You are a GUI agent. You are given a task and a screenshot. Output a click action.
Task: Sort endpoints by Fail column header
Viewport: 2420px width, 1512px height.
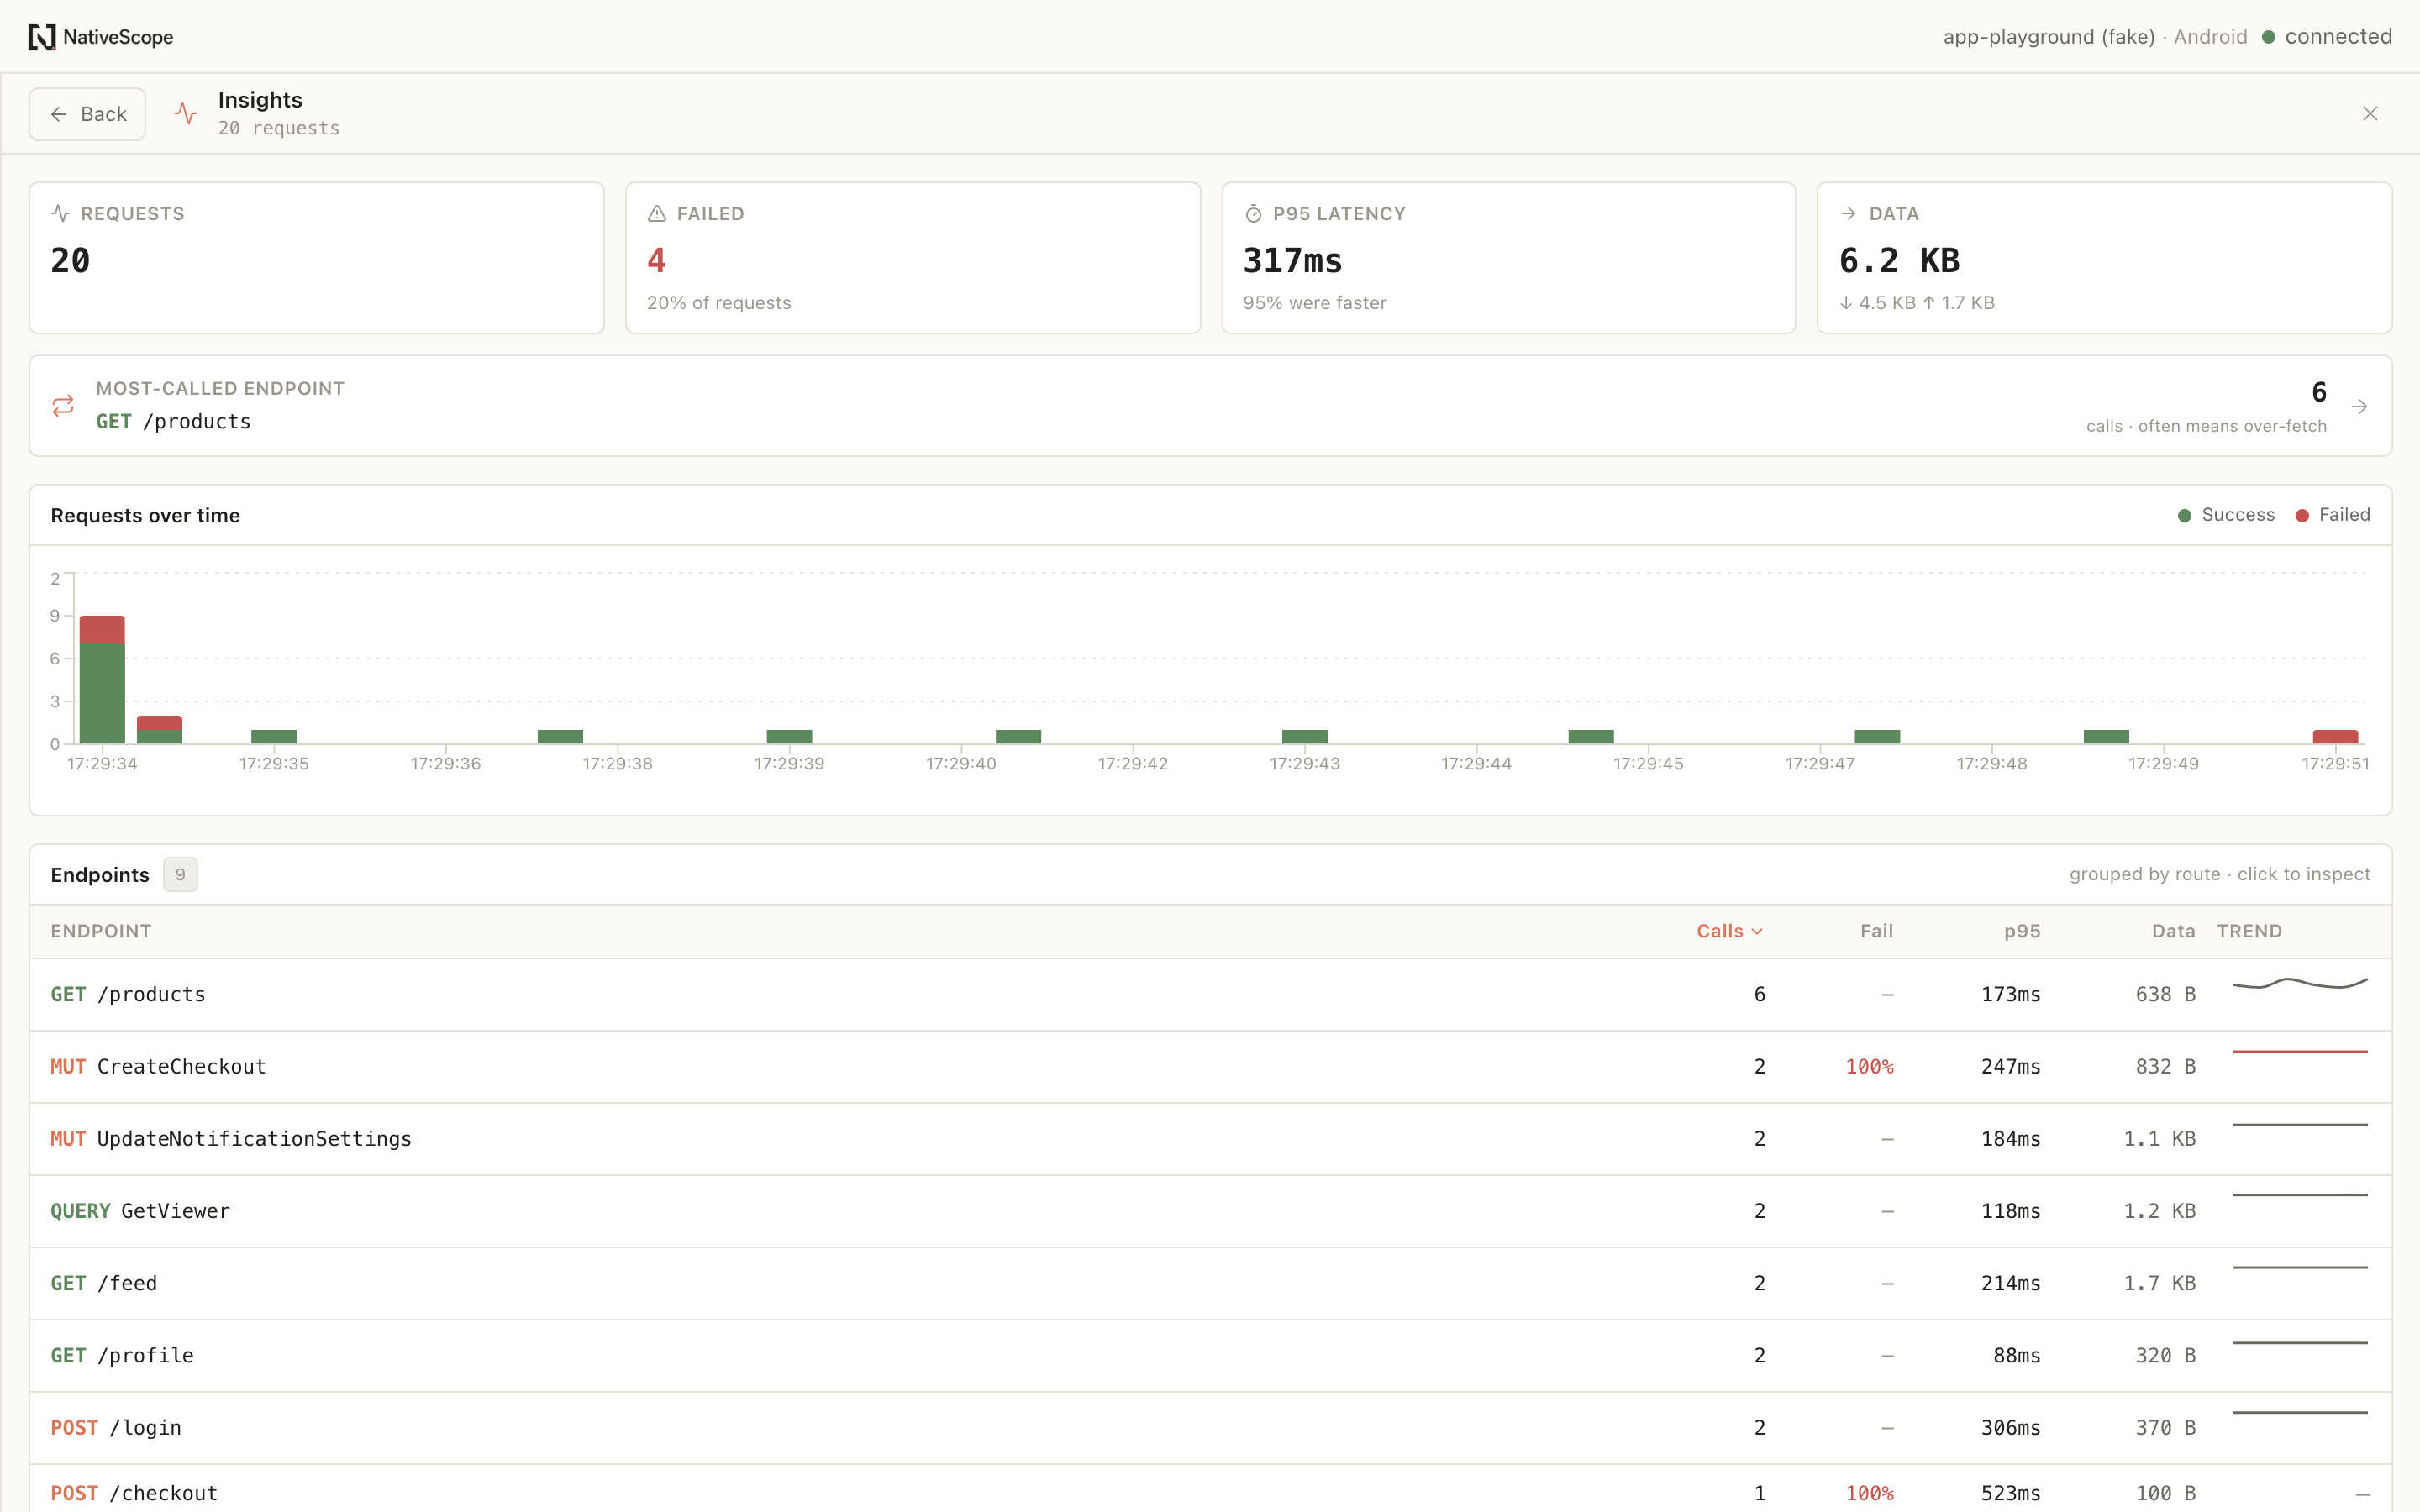click(1876, 931)
